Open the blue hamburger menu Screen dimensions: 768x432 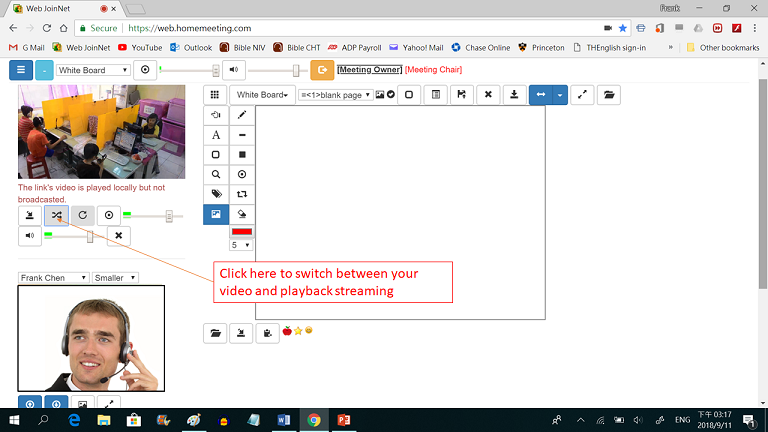pyautogui.click(x=20, y=70)
